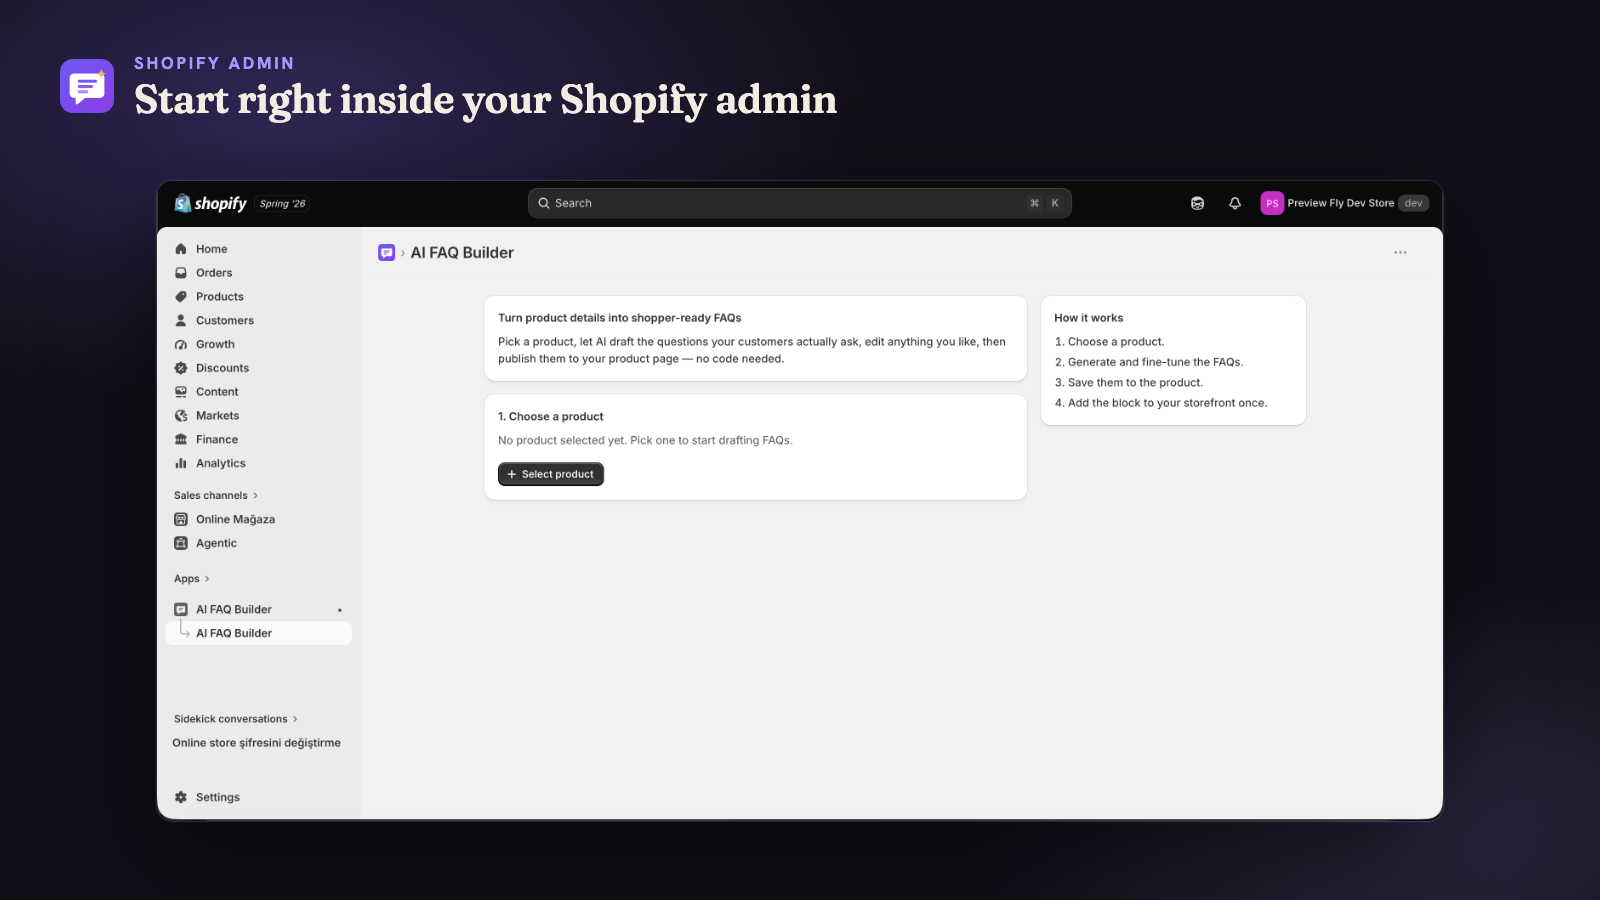Click the Products tag icon
1600x900 pixels.
(181, 297)
